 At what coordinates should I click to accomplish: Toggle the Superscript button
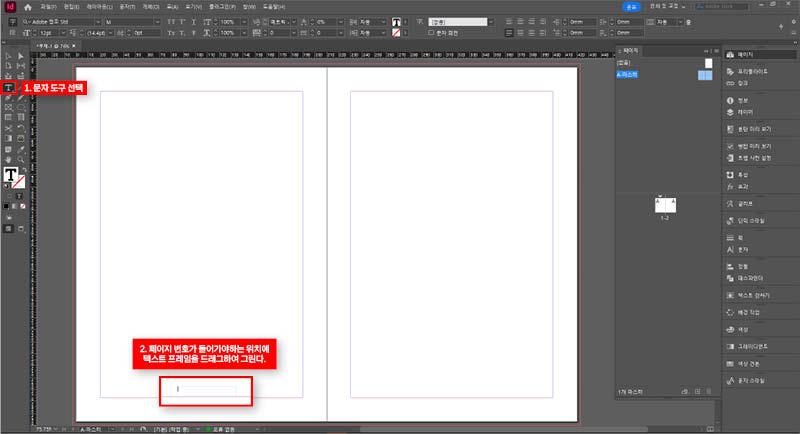[182, 22]
